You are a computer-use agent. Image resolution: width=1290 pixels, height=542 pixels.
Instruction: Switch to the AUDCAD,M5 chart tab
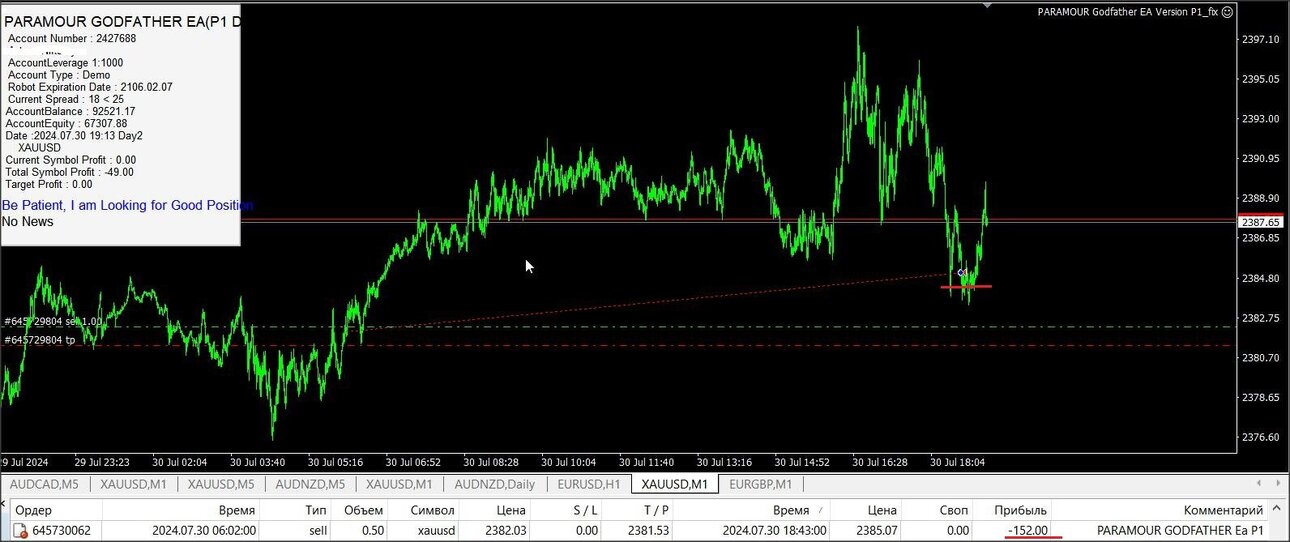44,484
